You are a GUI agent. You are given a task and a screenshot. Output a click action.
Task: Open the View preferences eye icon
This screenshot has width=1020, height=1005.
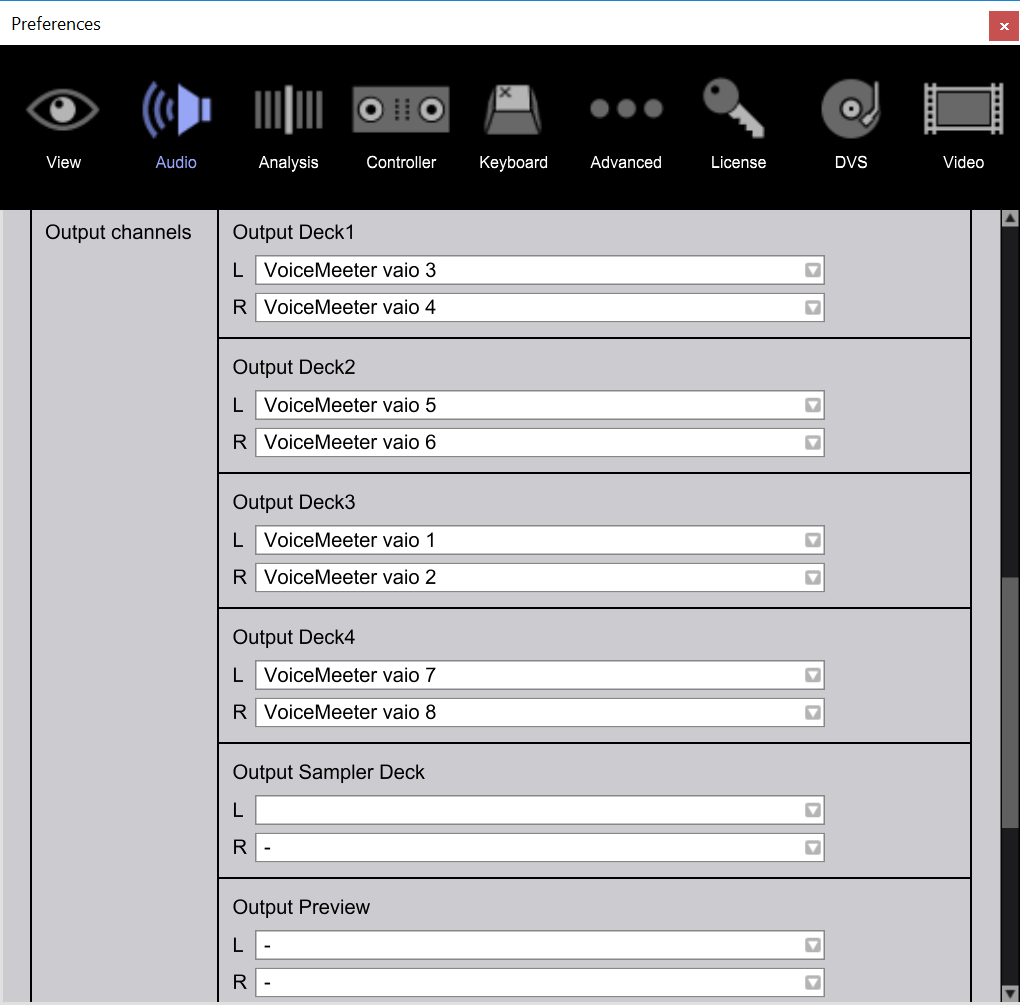(x=62, y=109)
